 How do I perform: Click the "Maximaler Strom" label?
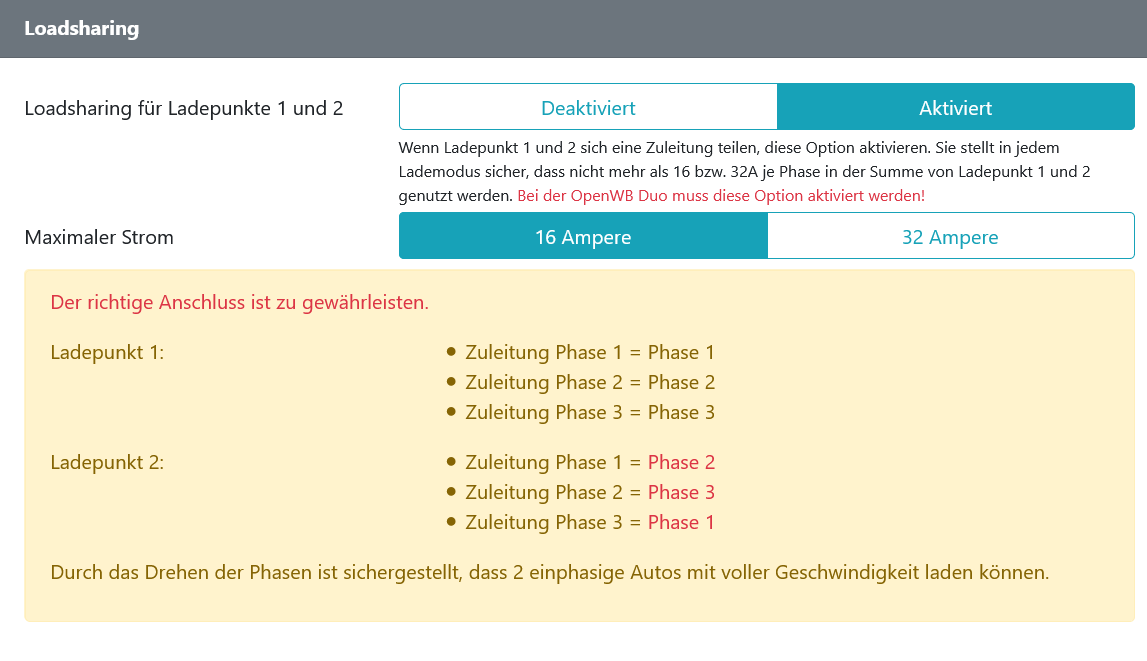[x=99, y=237]
